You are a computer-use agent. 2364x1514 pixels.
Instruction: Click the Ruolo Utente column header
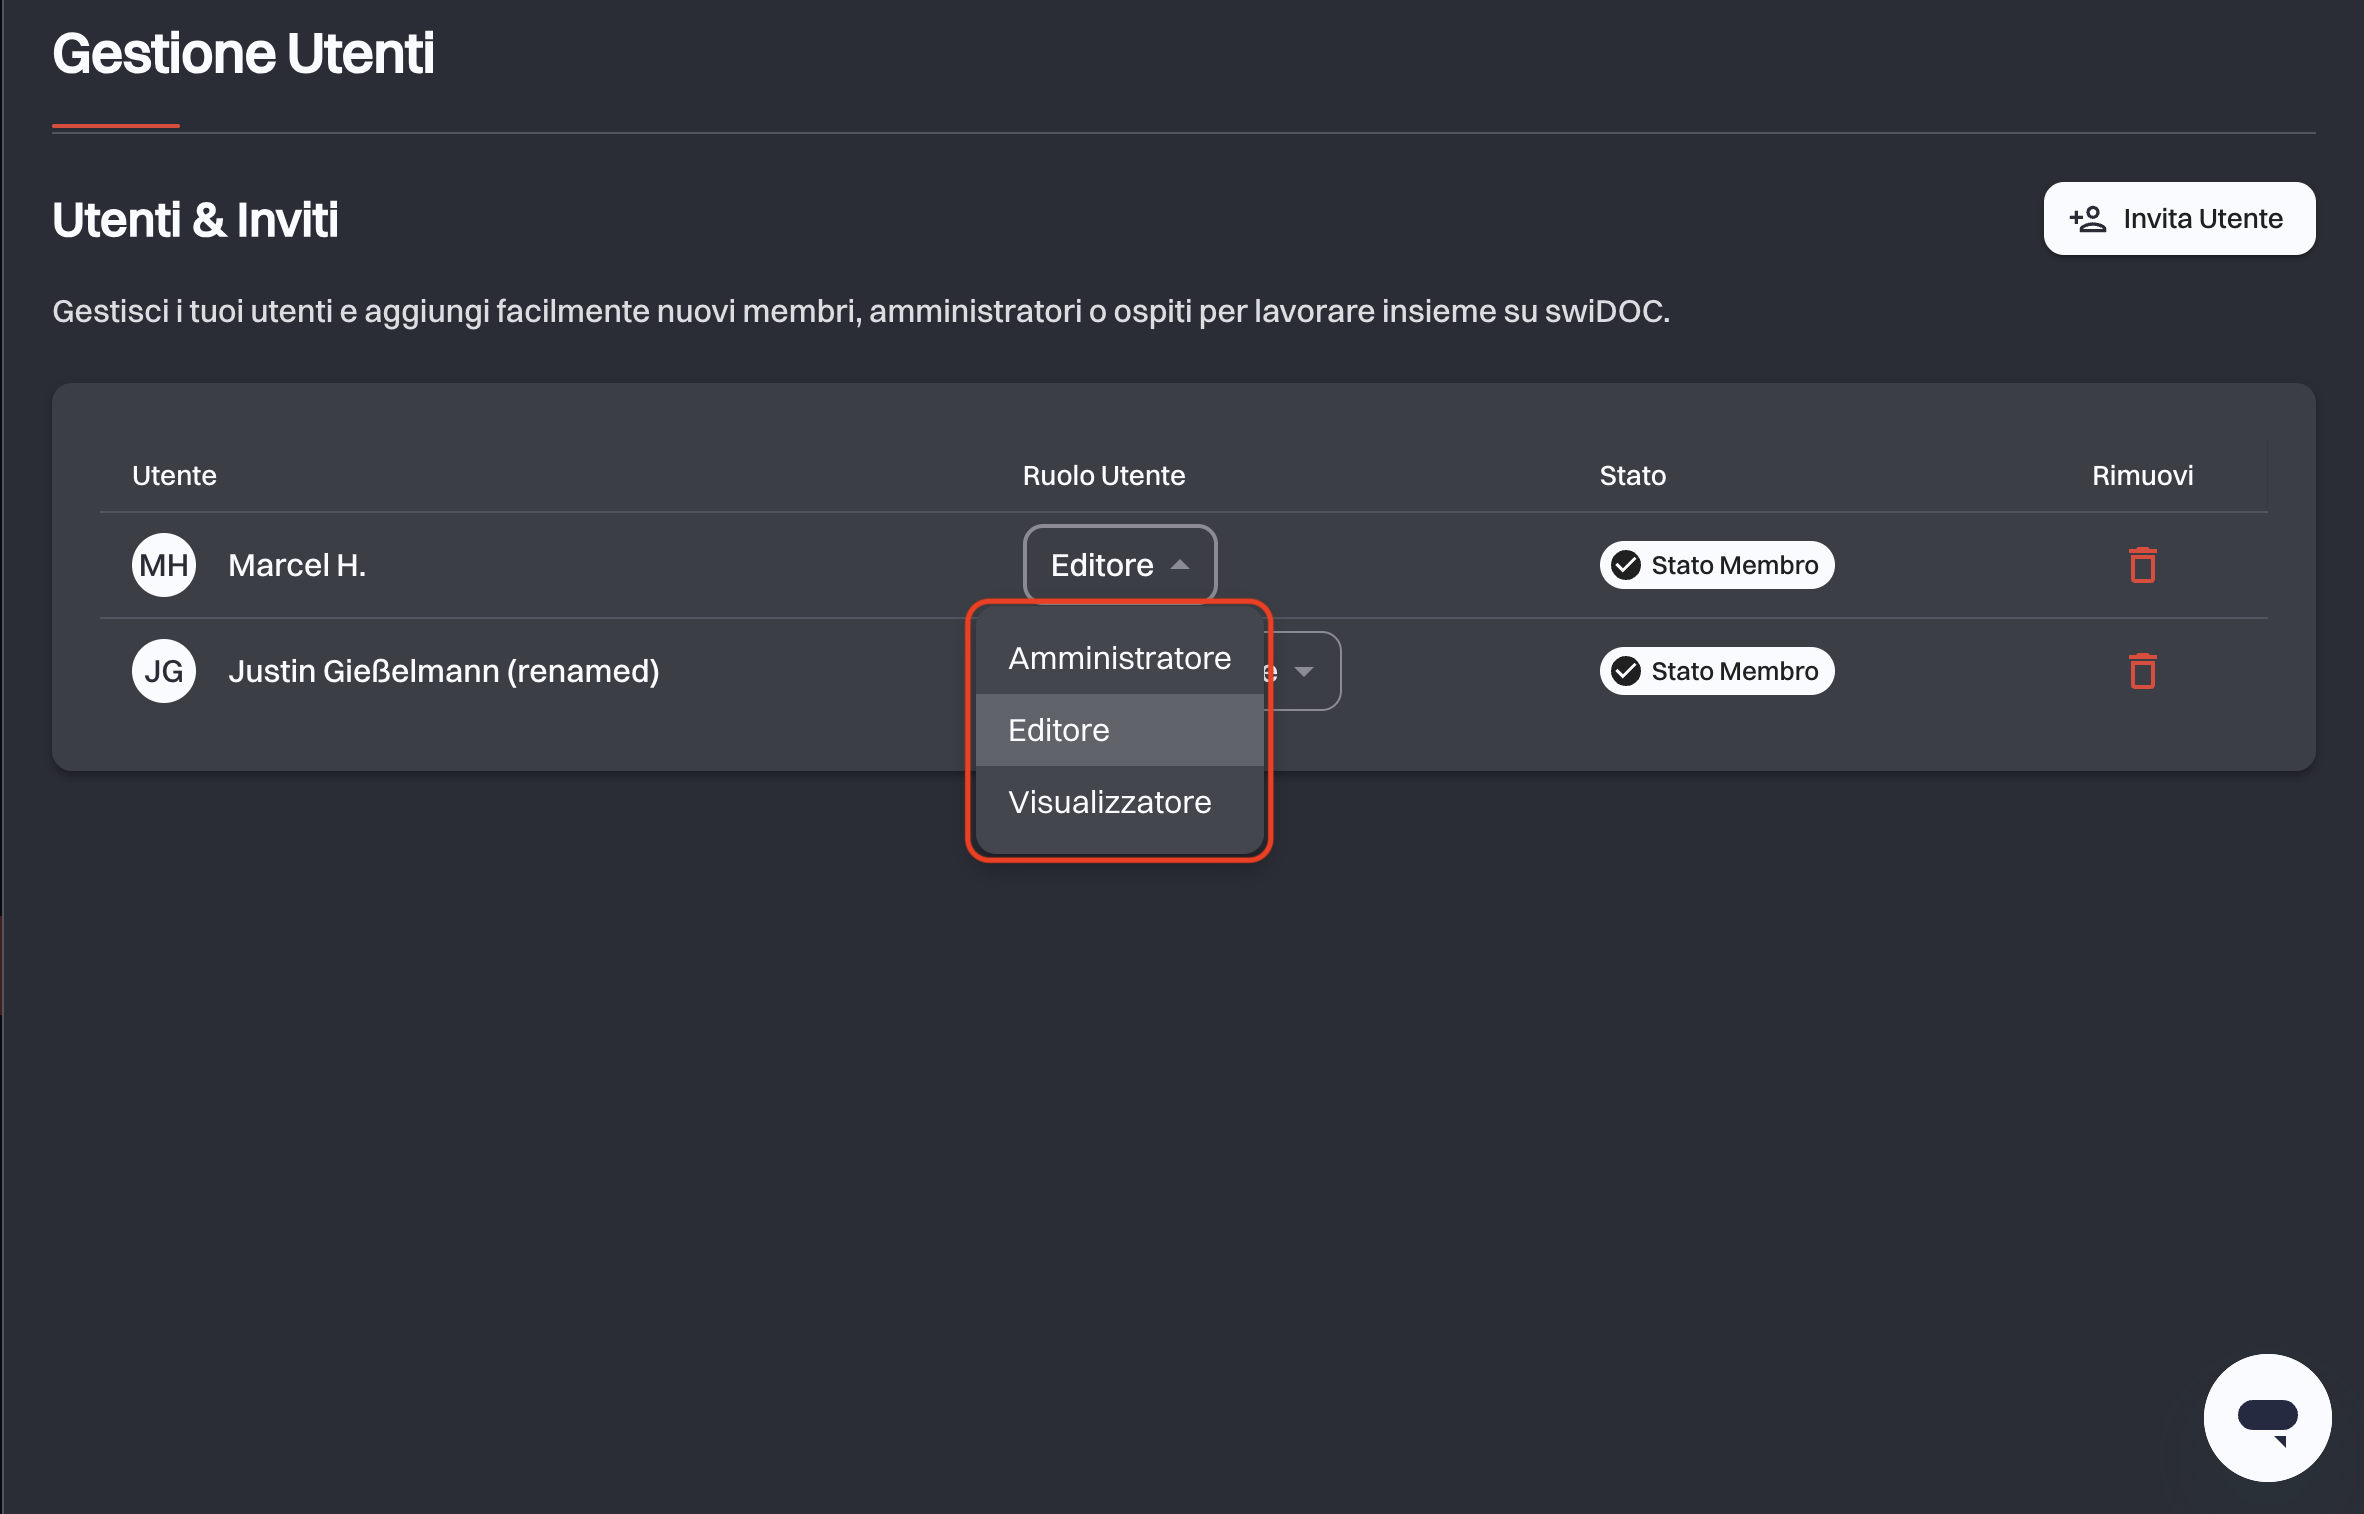pyautogui.click(x=1104, y=475)
